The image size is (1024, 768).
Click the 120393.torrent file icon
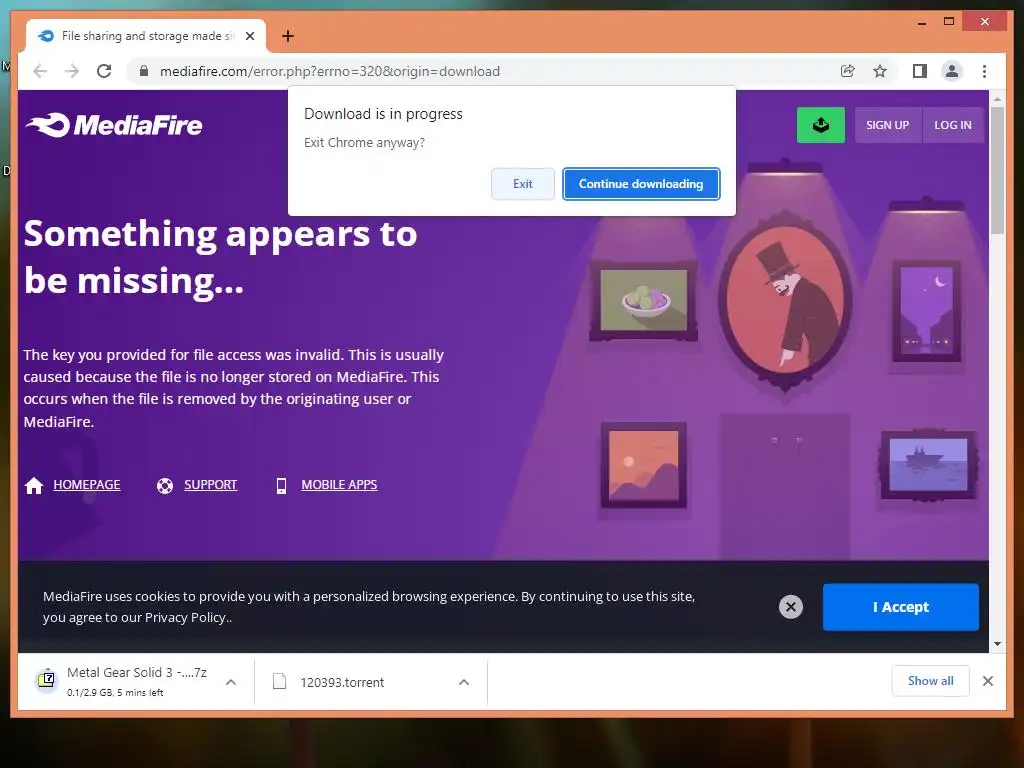tap(280, 681)
